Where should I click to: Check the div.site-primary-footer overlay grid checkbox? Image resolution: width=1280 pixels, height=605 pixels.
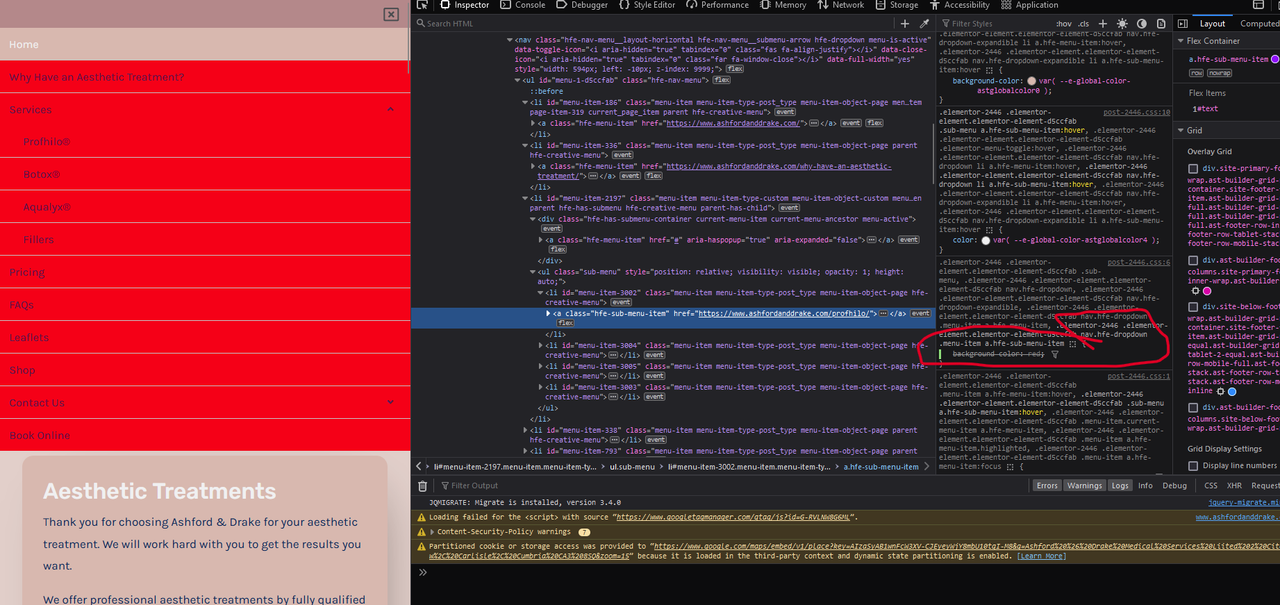coord(1193,168)
